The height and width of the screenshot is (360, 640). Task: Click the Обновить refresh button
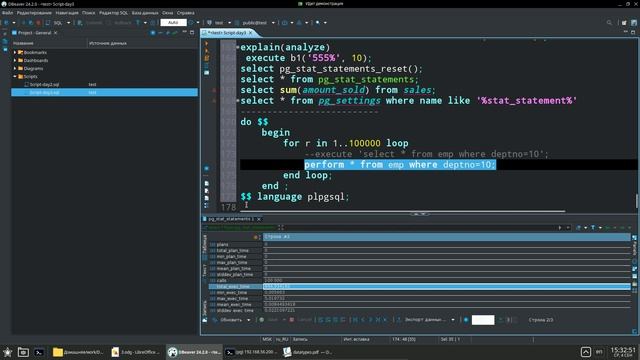click(x=227, y=320)
